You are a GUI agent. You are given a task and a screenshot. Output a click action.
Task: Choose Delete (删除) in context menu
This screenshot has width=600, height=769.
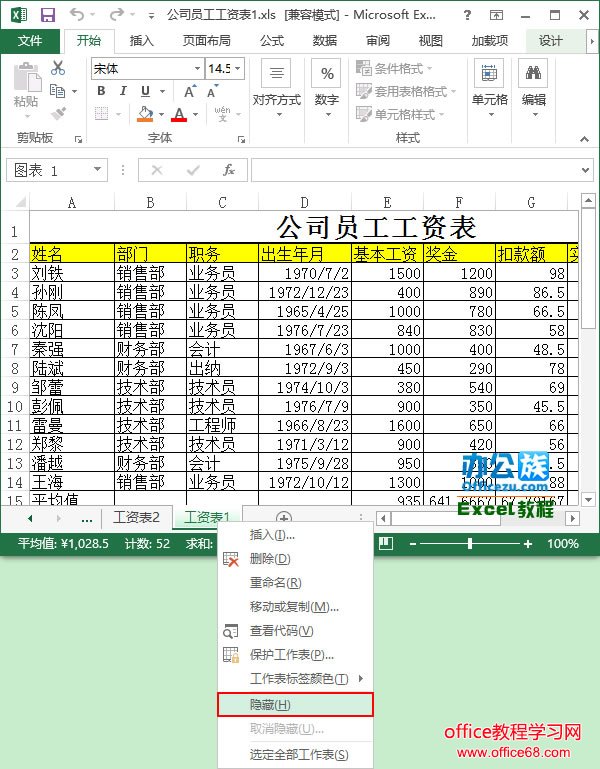tap(295, 559)
